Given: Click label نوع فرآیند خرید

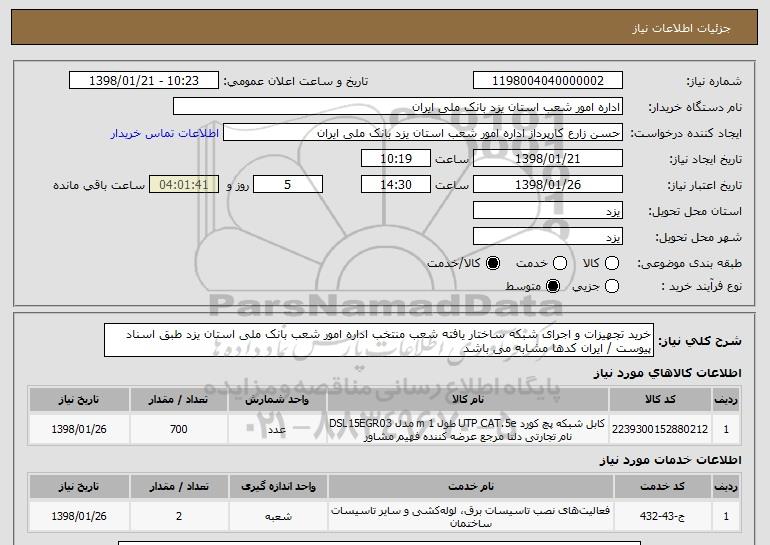Looking at the screenshot, I should click(701, 286).
